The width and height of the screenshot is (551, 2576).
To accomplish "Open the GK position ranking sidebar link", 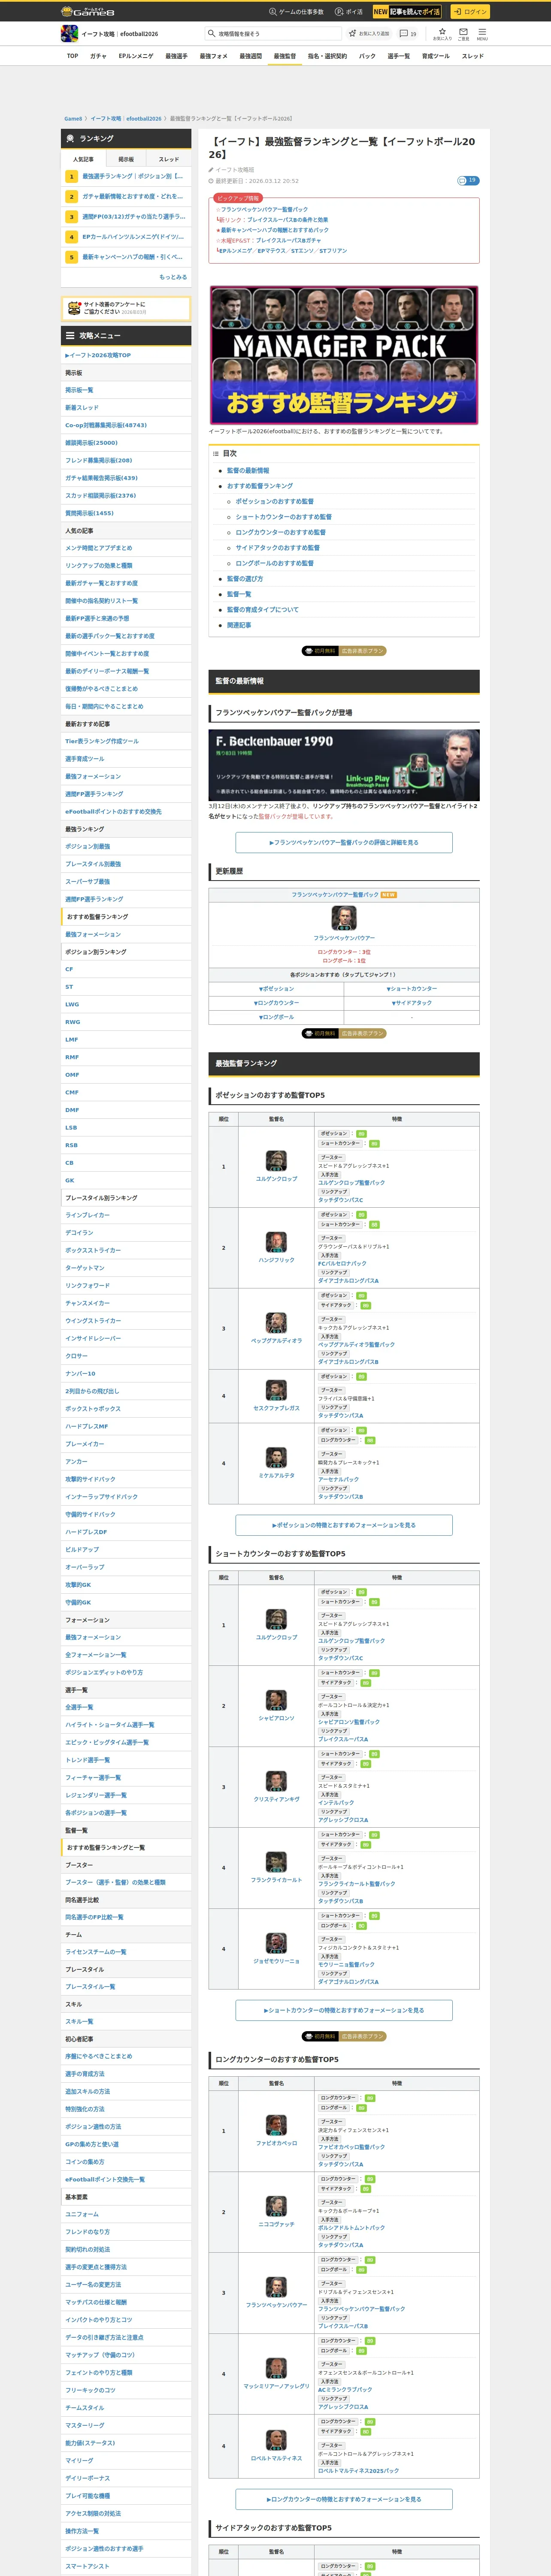I will [70, 1180].
